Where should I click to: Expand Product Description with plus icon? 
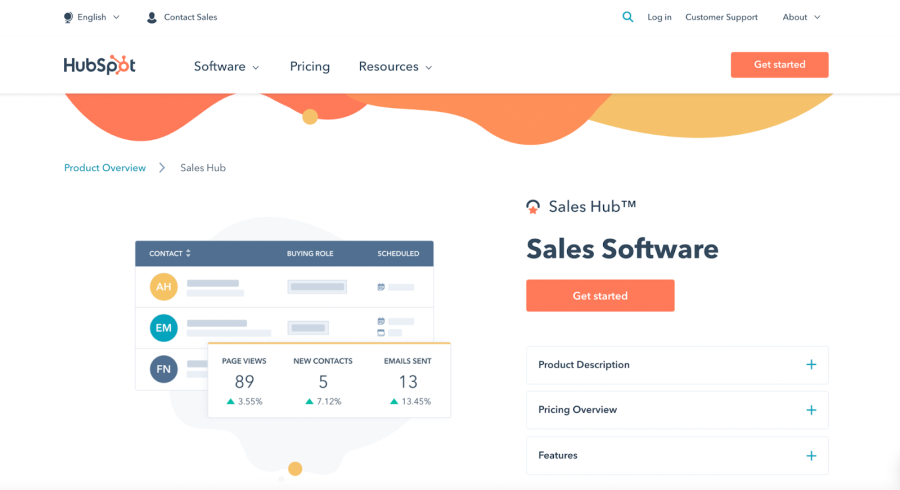[811, 364]
